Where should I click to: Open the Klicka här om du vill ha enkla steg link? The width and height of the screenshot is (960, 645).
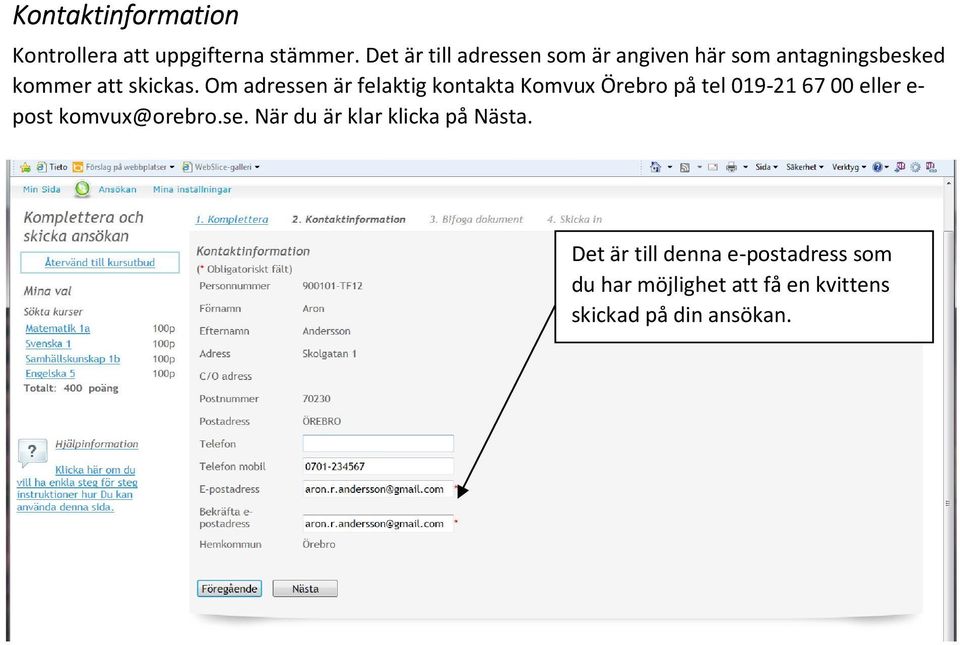77,488
